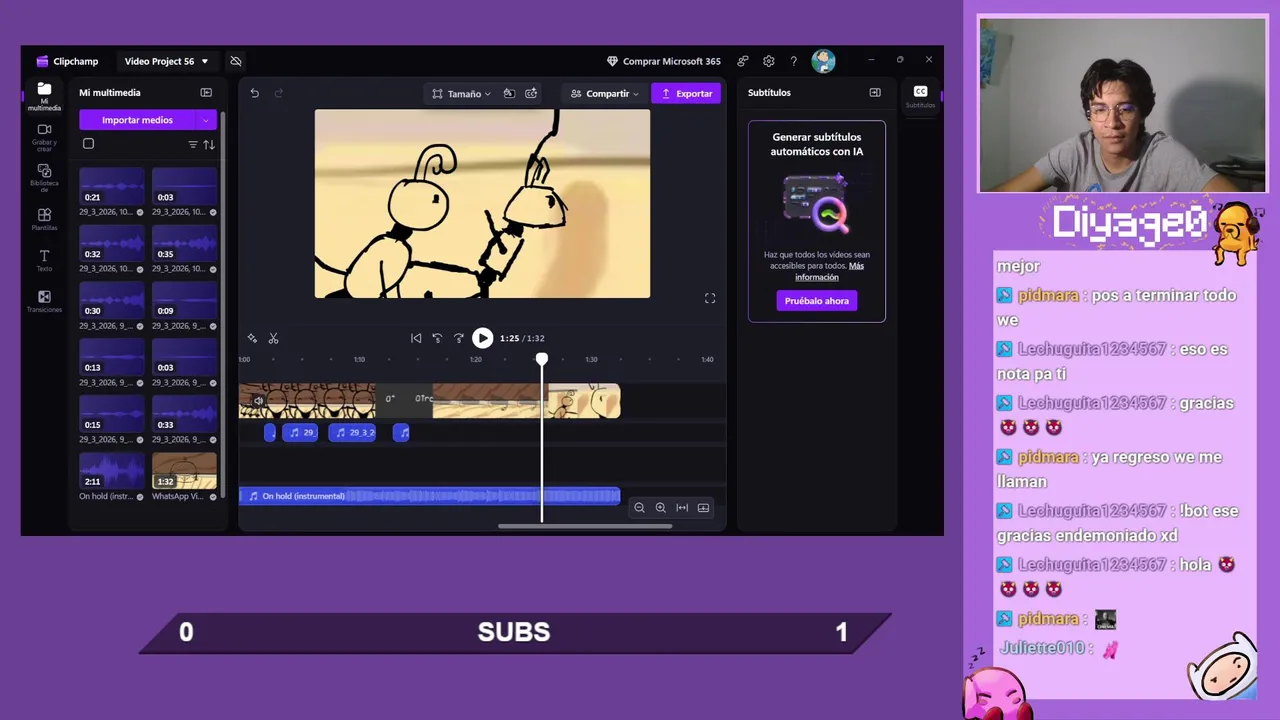Screen dimensions: 1280x720
Task: Collapse the Mi multimedia panel
Action: 206,93
